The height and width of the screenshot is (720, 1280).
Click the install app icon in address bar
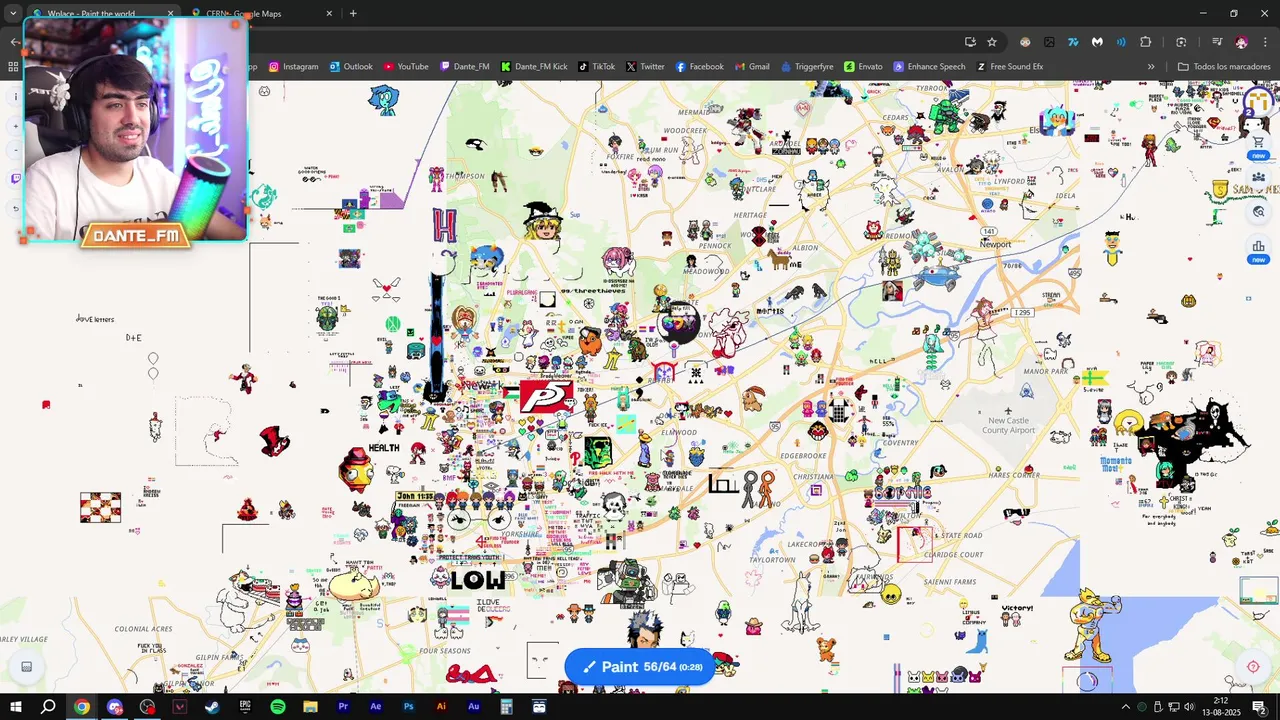[970, 42]
